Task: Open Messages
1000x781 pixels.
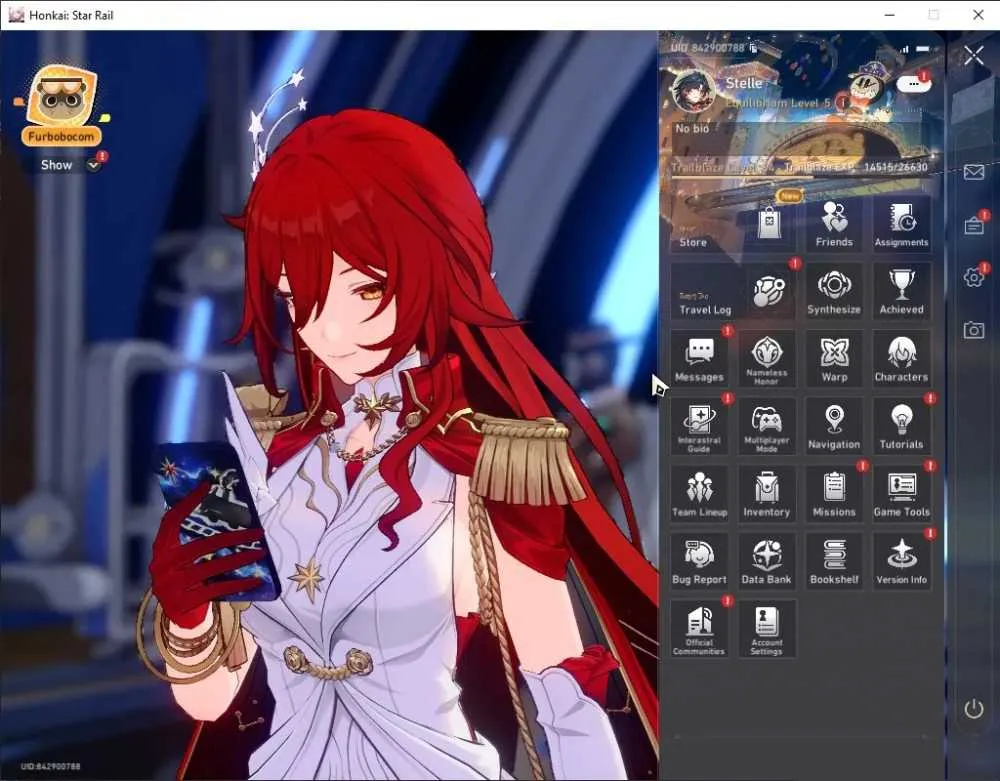Action: (x=699, y=360)
